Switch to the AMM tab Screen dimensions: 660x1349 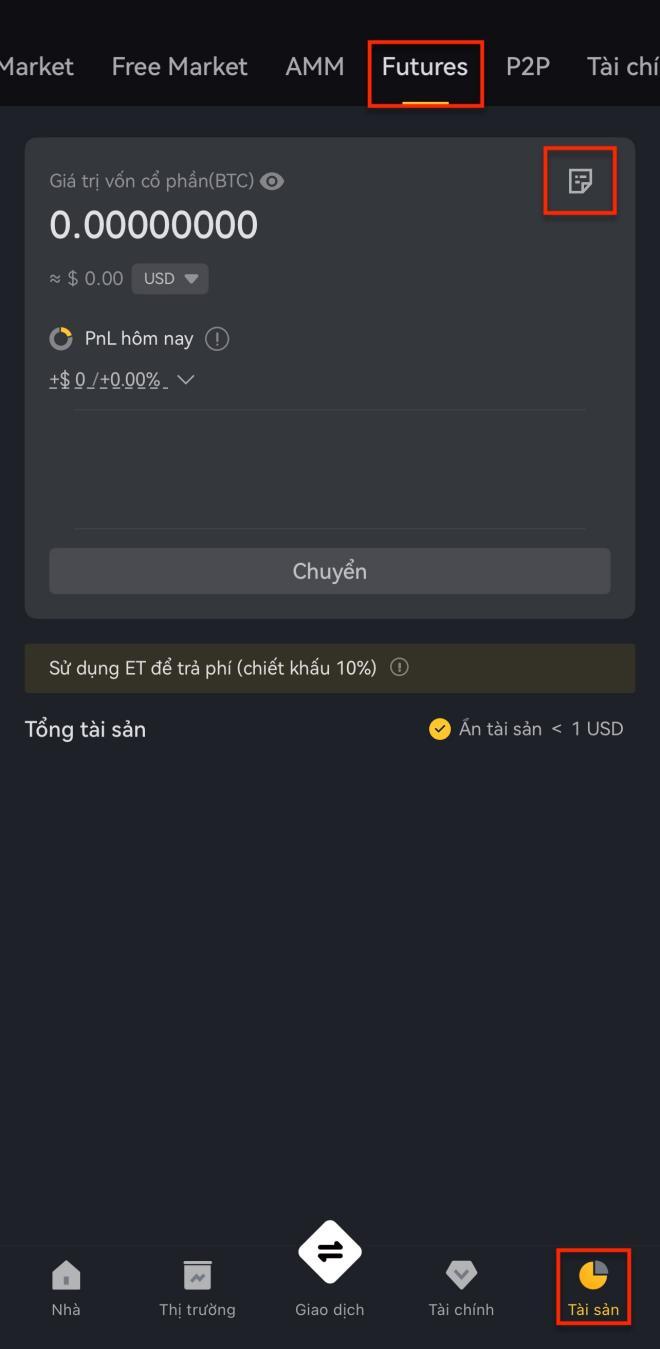coord(315,67)
